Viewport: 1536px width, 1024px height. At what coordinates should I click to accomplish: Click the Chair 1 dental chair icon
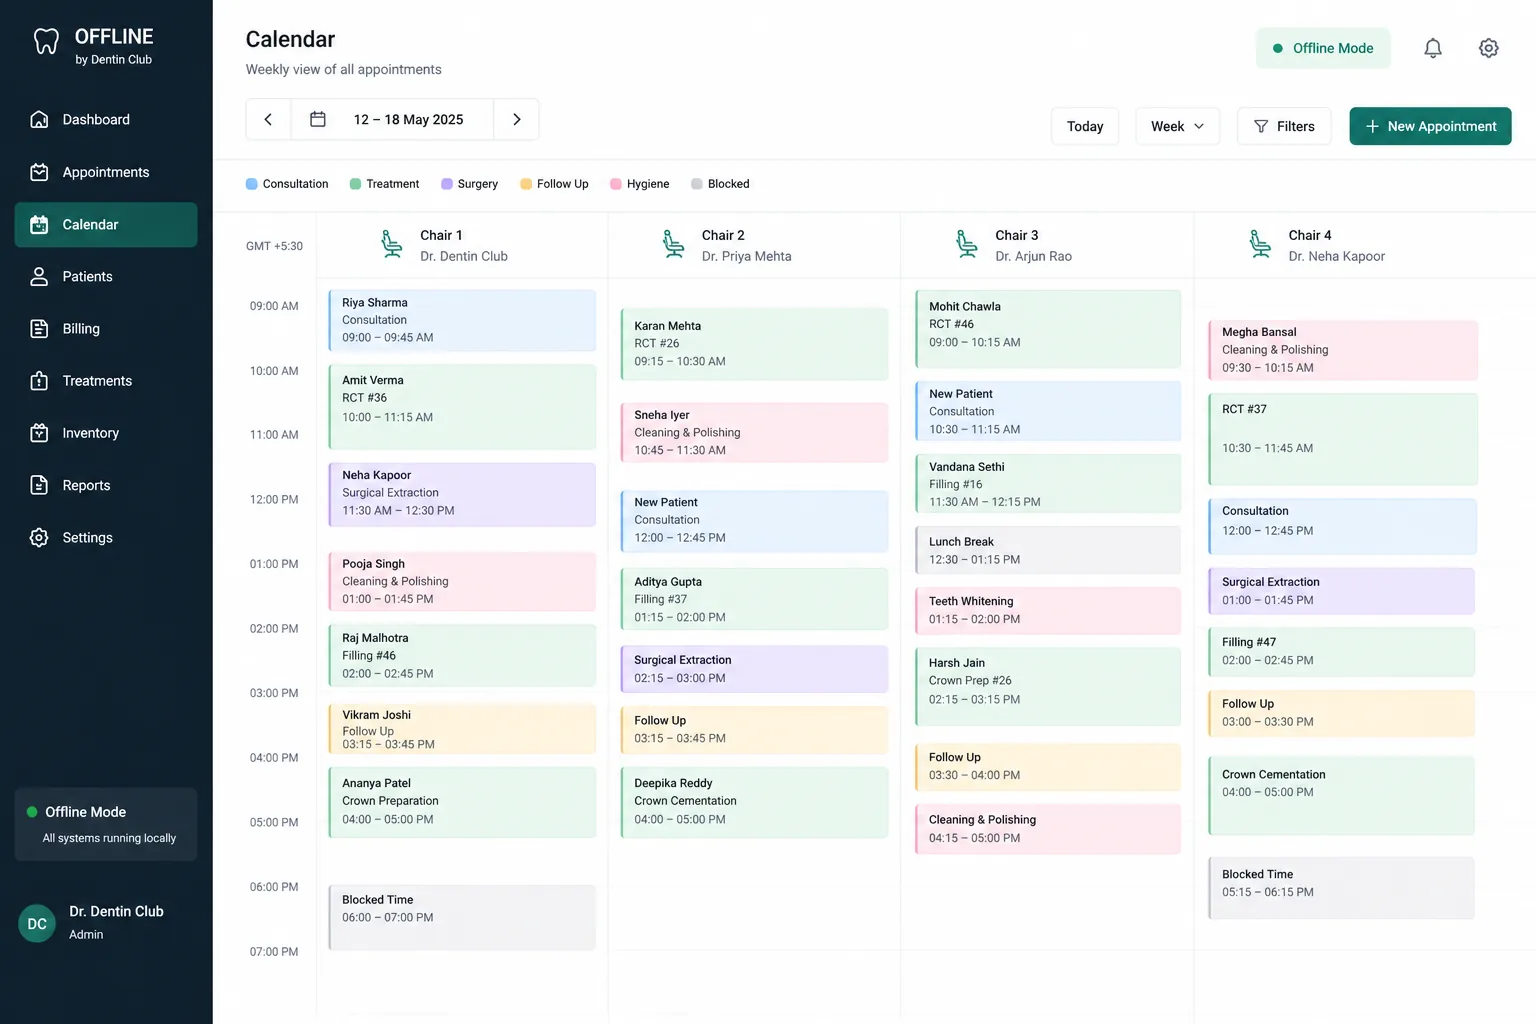[x=392, y=244]
